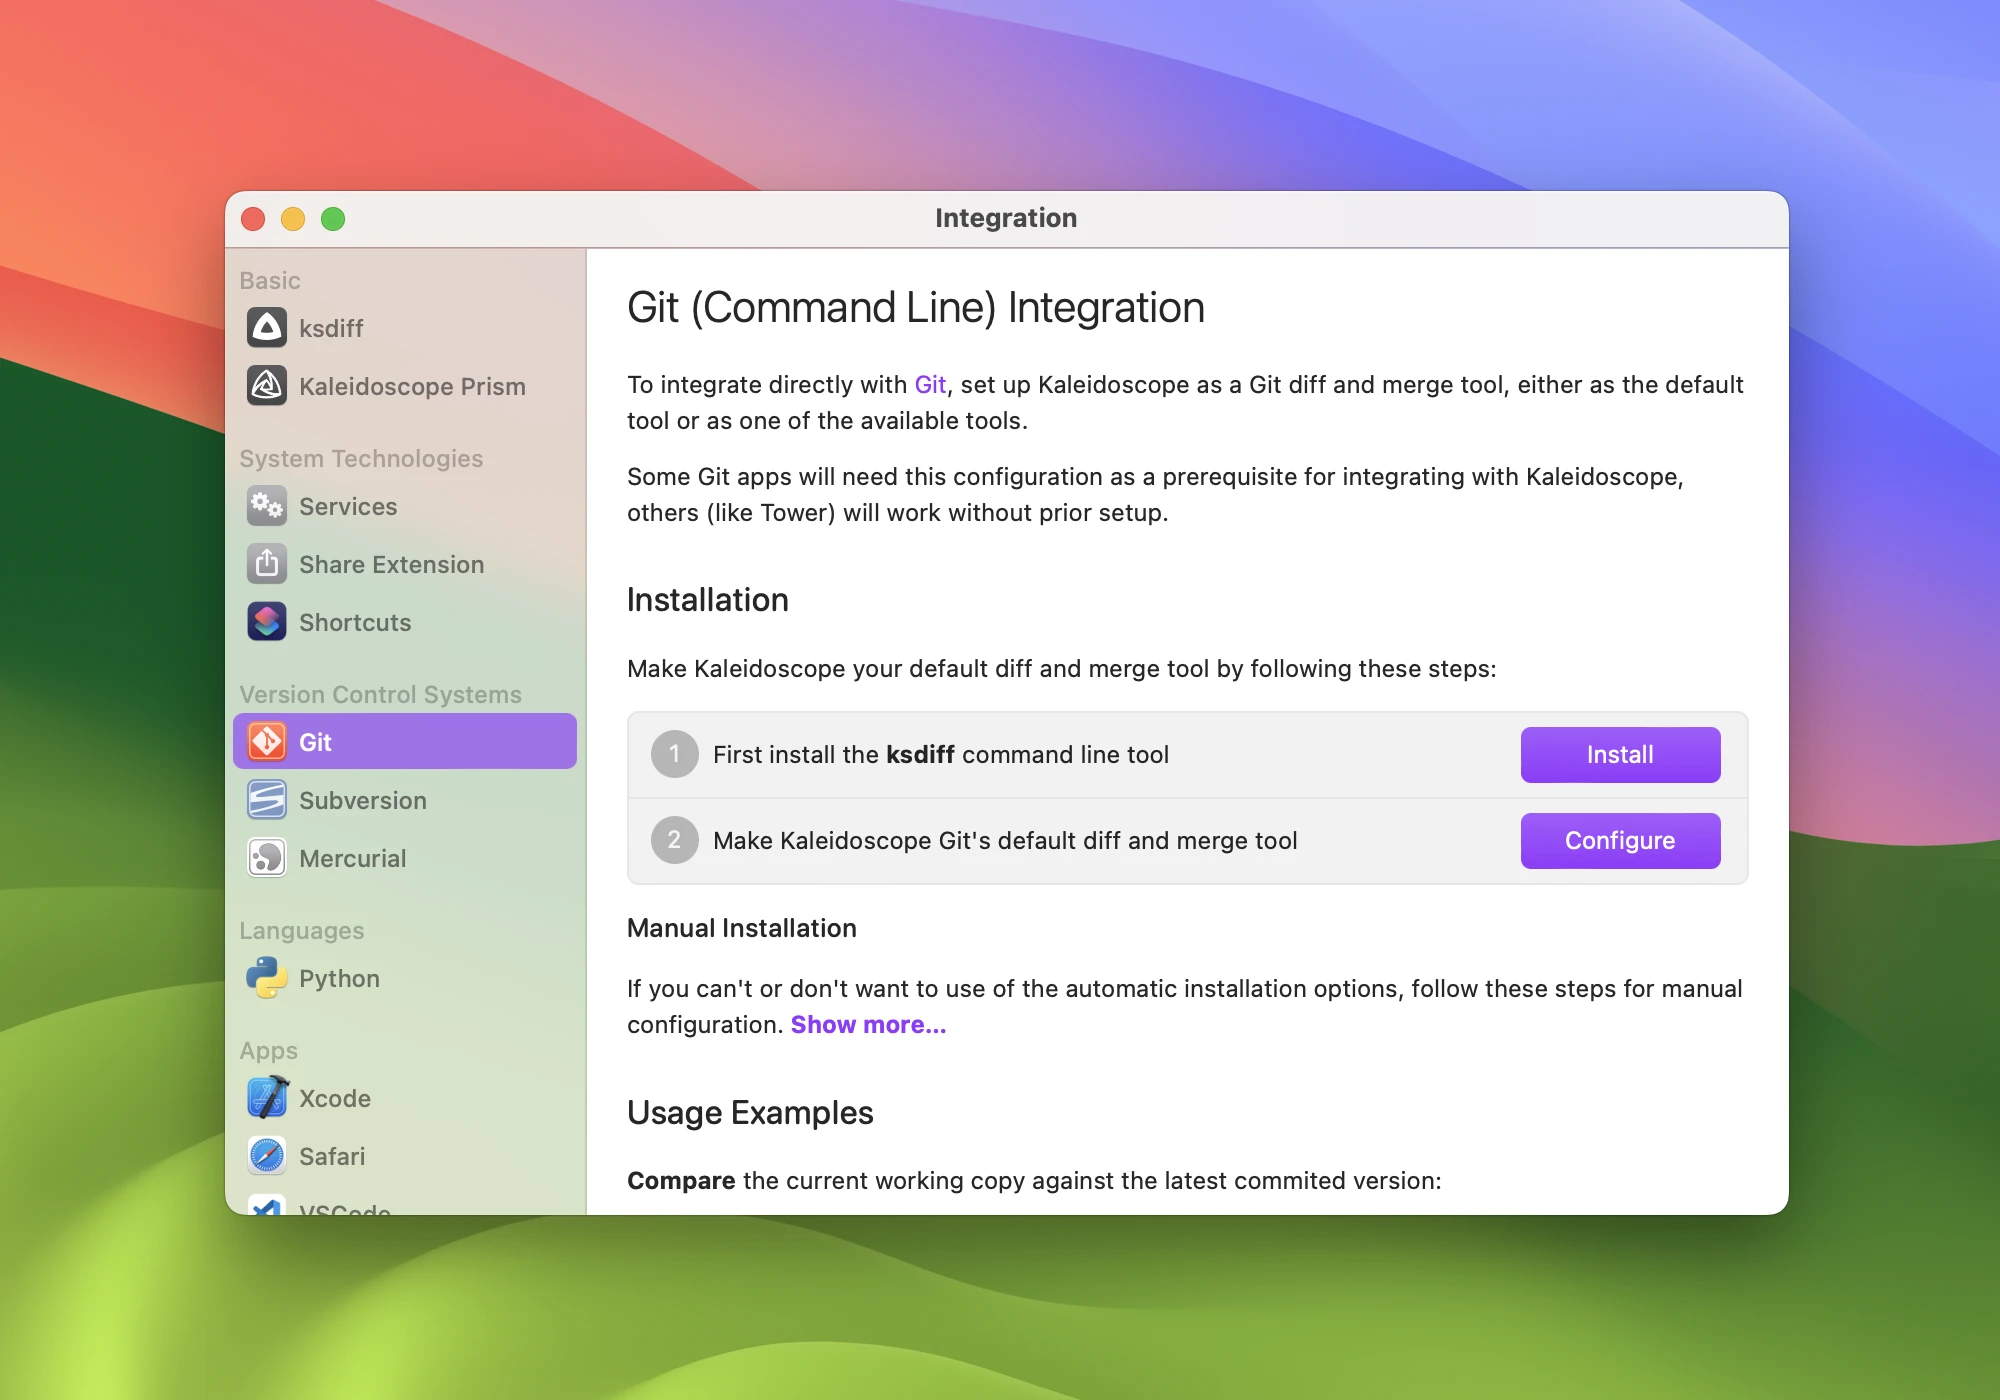The image size is (2000, 1400).
Task: Follow the Git hyperlink in intro text
Action: click(930, 385)
